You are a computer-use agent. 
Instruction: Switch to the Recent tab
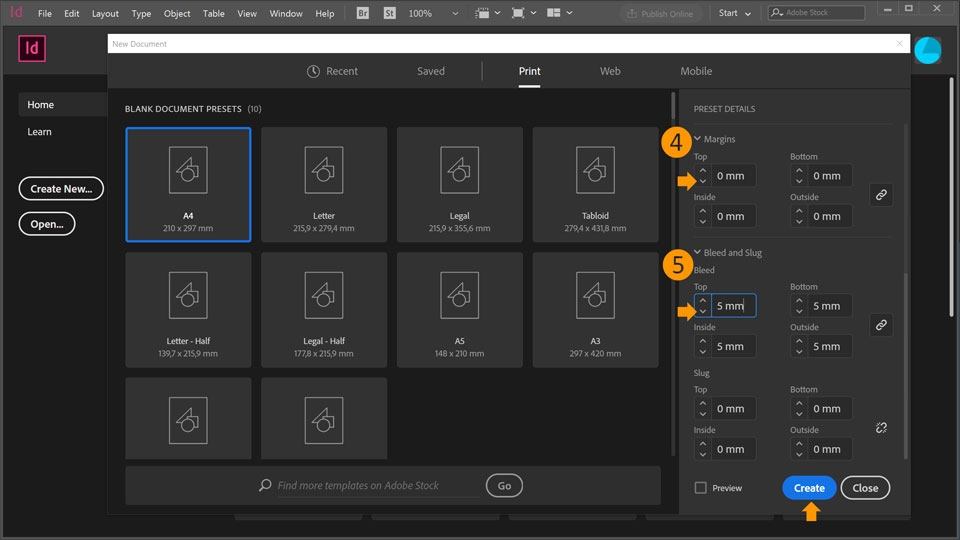[332, 71]
